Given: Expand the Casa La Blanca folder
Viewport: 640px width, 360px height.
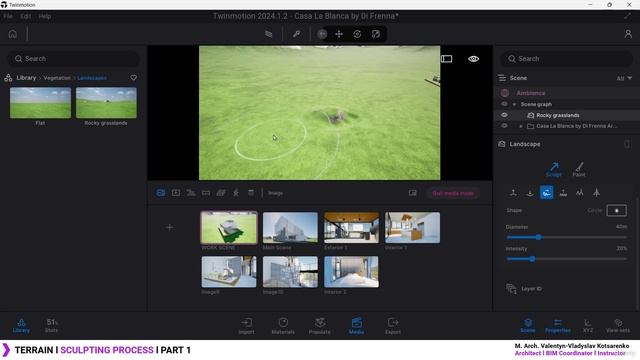Looking at the screenshot, I should pyautogui.click(x=521, y=127).
